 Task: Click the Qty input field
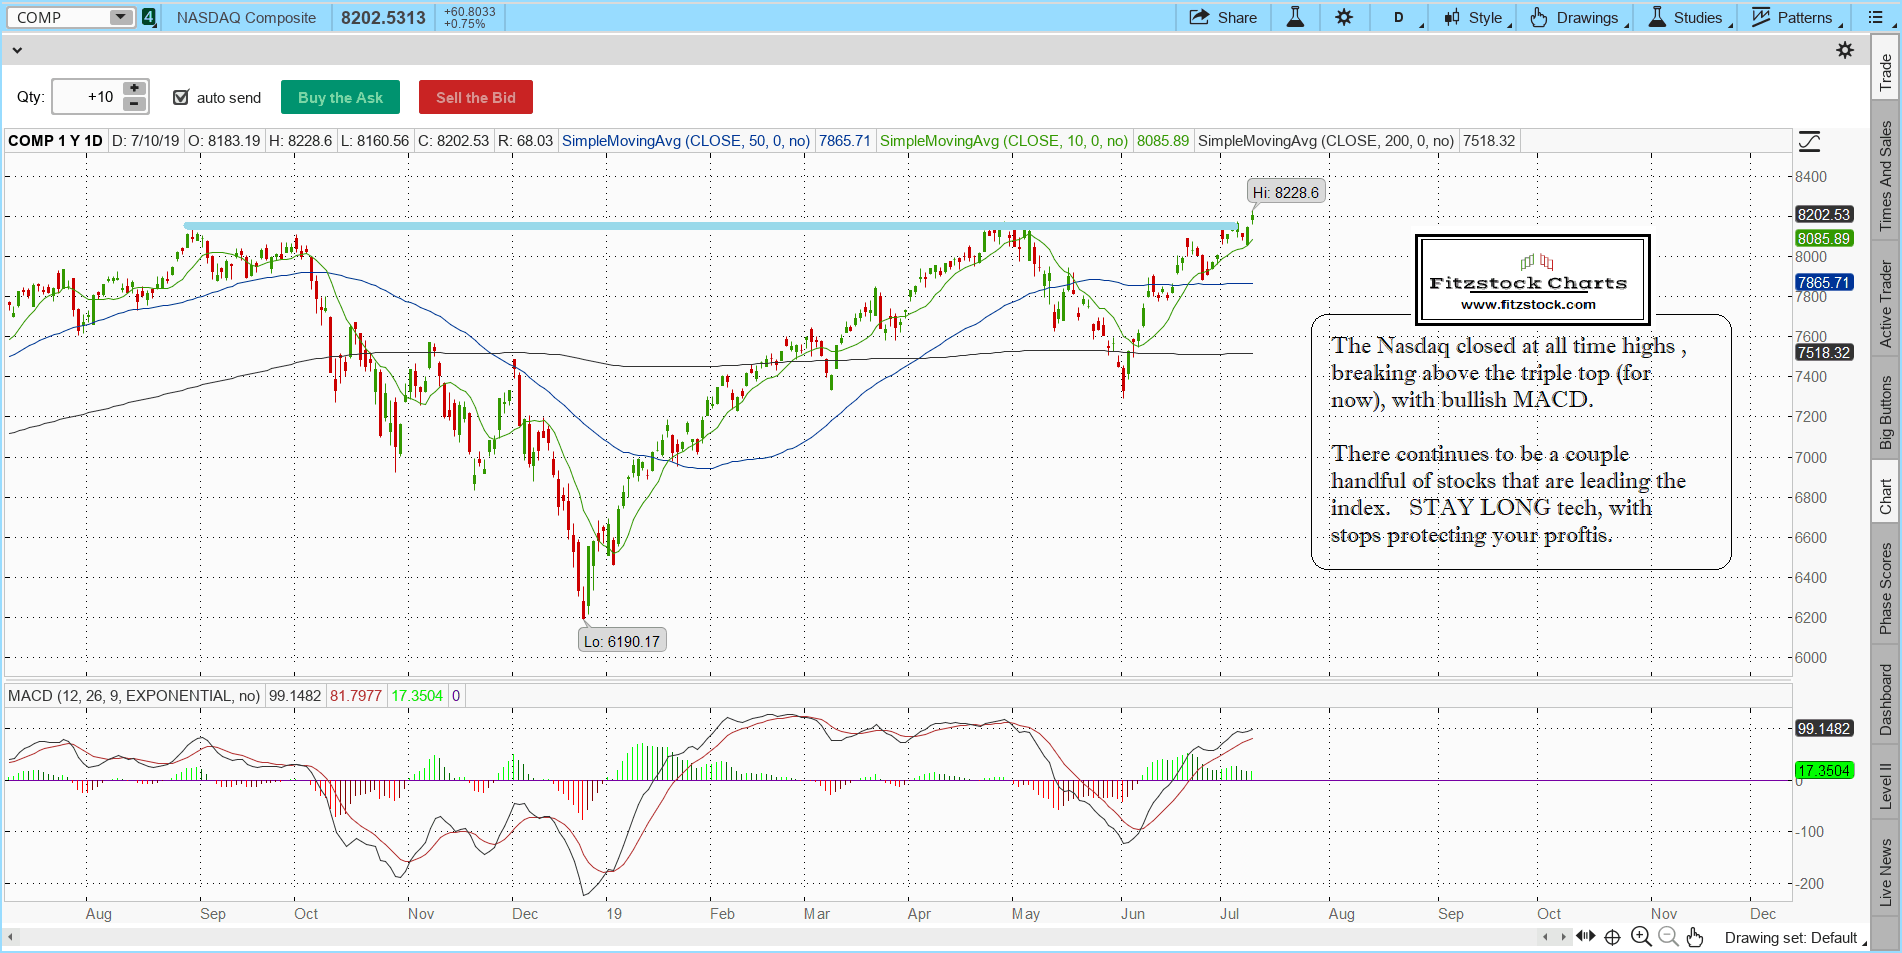[x=87, y=97]
